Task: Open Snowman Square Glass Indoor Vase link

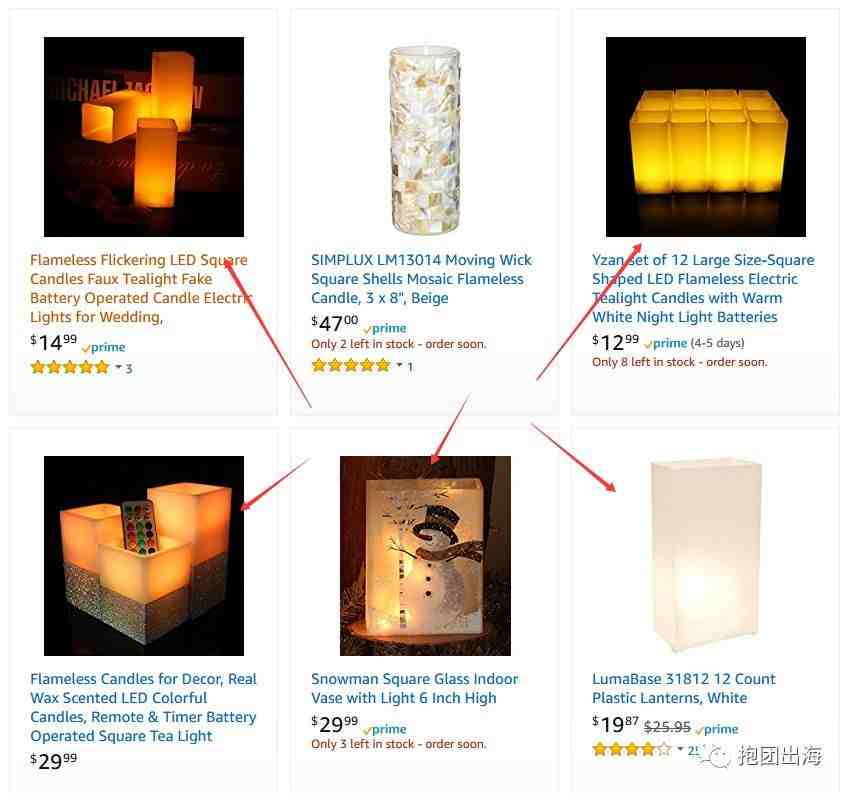Action: tap(415, 688)
